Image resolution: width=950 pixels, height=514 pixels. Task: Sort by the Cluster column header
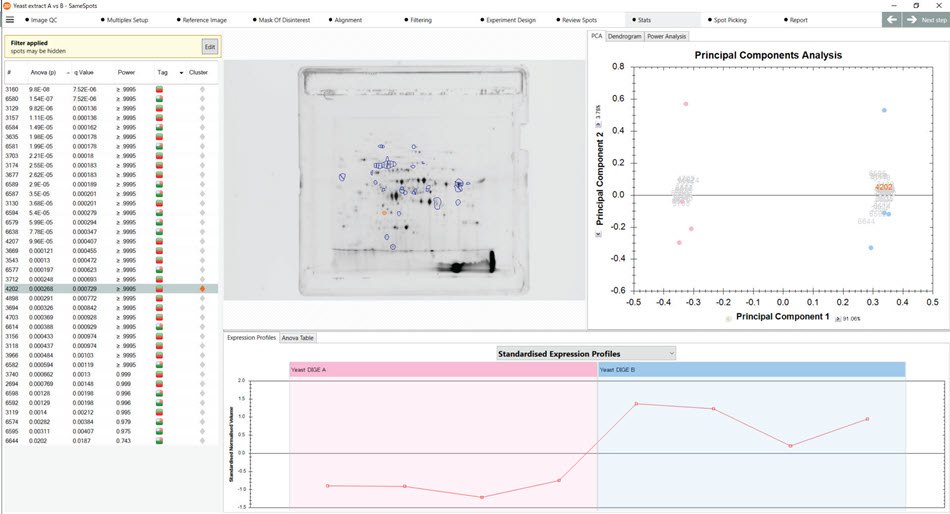198,72
